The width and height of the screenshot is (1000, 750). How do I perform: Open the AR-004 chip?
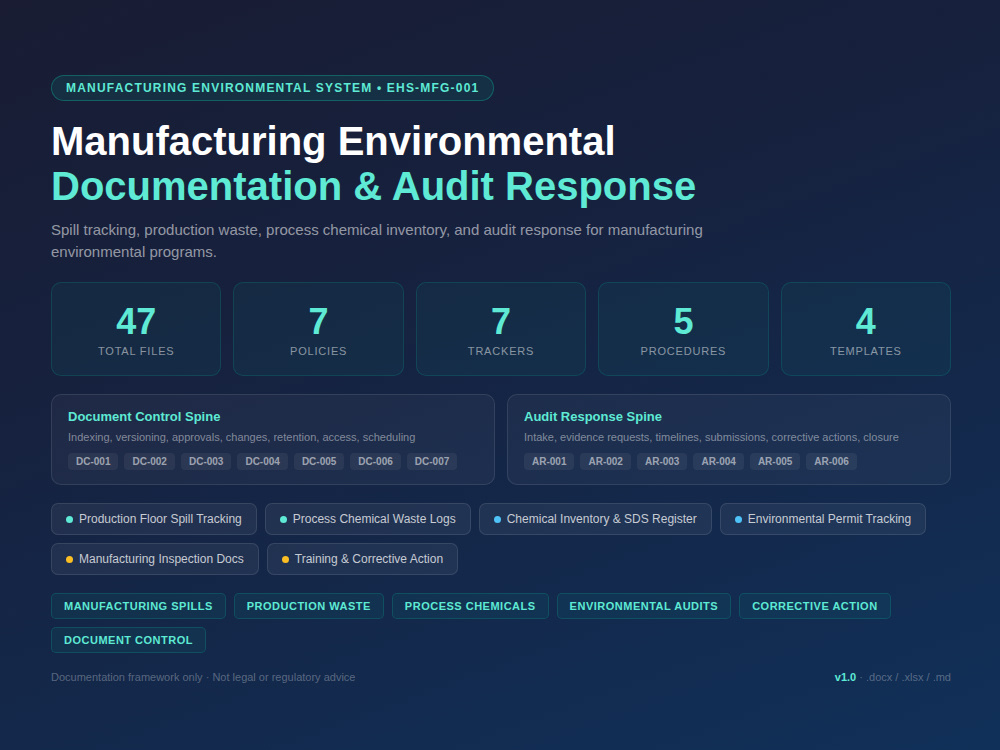[718, 461]
